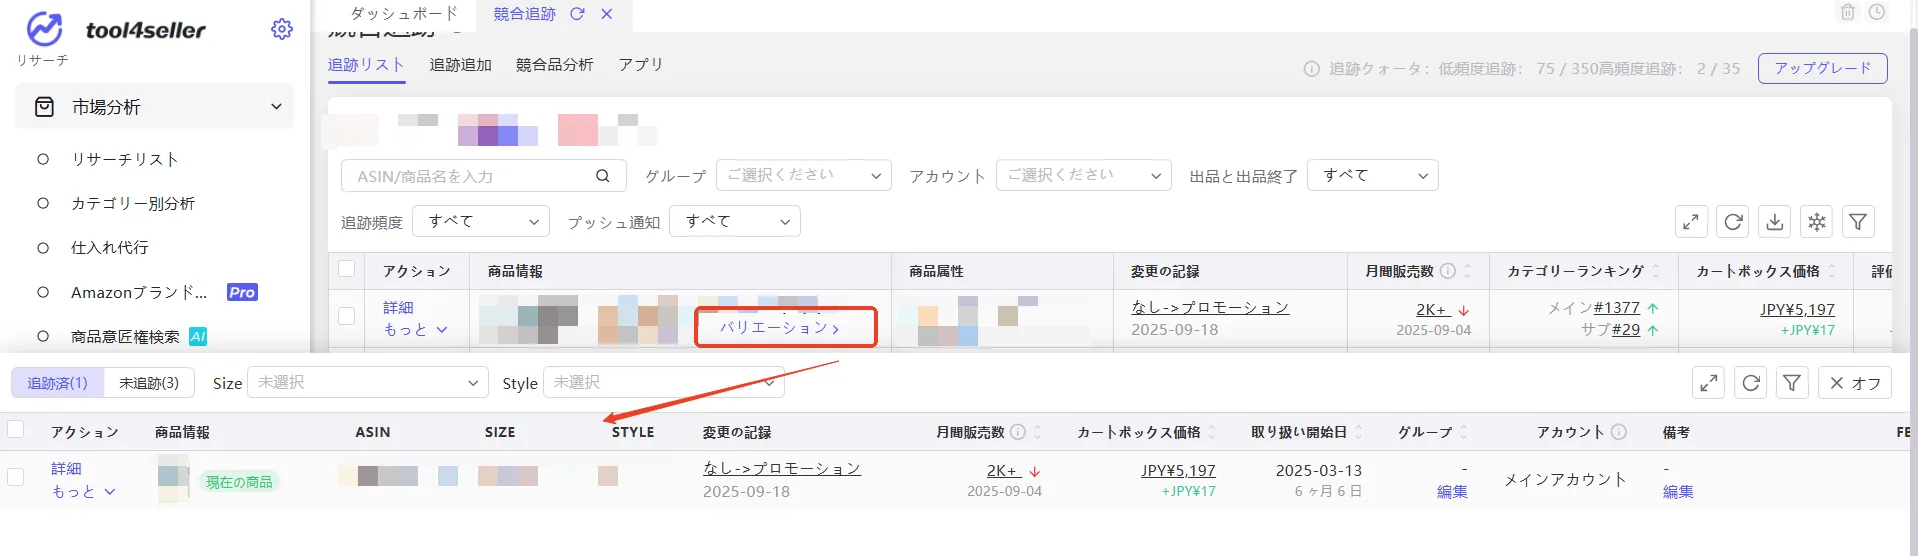The width and height of the screenshot is (1918, 556).
Task: Open column settings for upper table
Action: point(1817,222)
